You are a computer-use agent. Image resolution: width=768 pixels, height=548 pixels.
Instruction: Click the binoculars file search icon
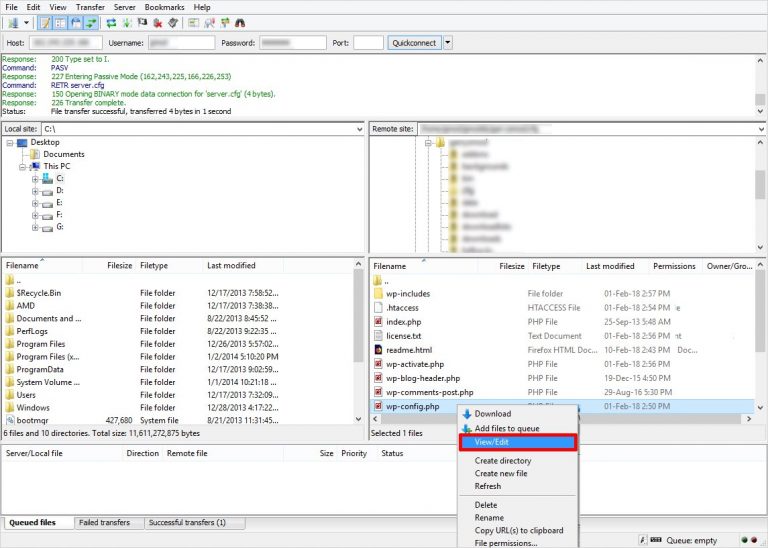point(240,23)
